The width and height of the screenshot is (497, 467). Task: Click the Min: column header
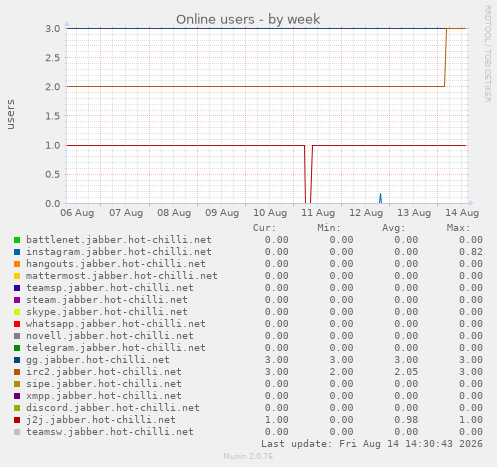coord(329,228)
